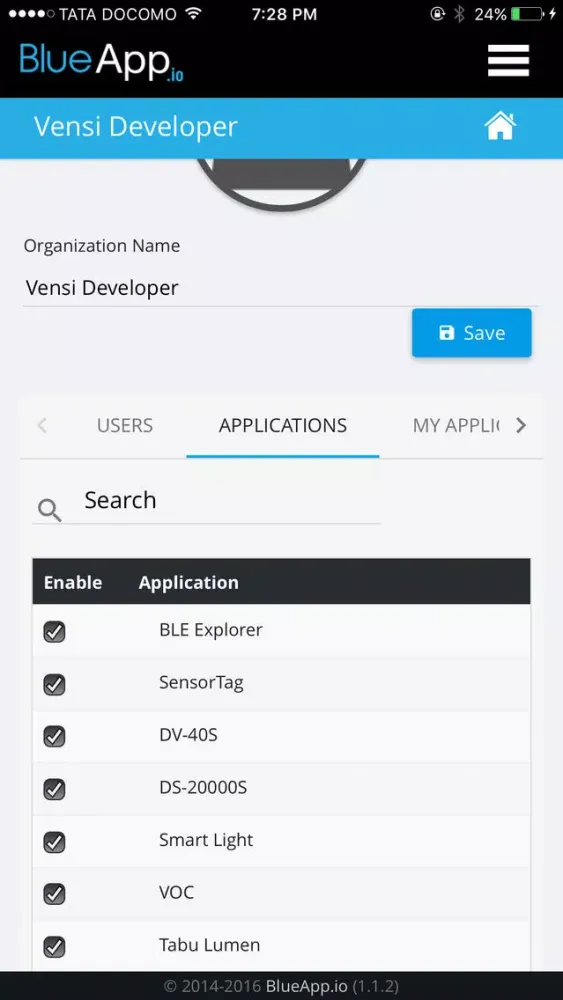Viewport: 563px width, 1000px height.
Task: Click the Enable column header
Action: tap(73, 582)
